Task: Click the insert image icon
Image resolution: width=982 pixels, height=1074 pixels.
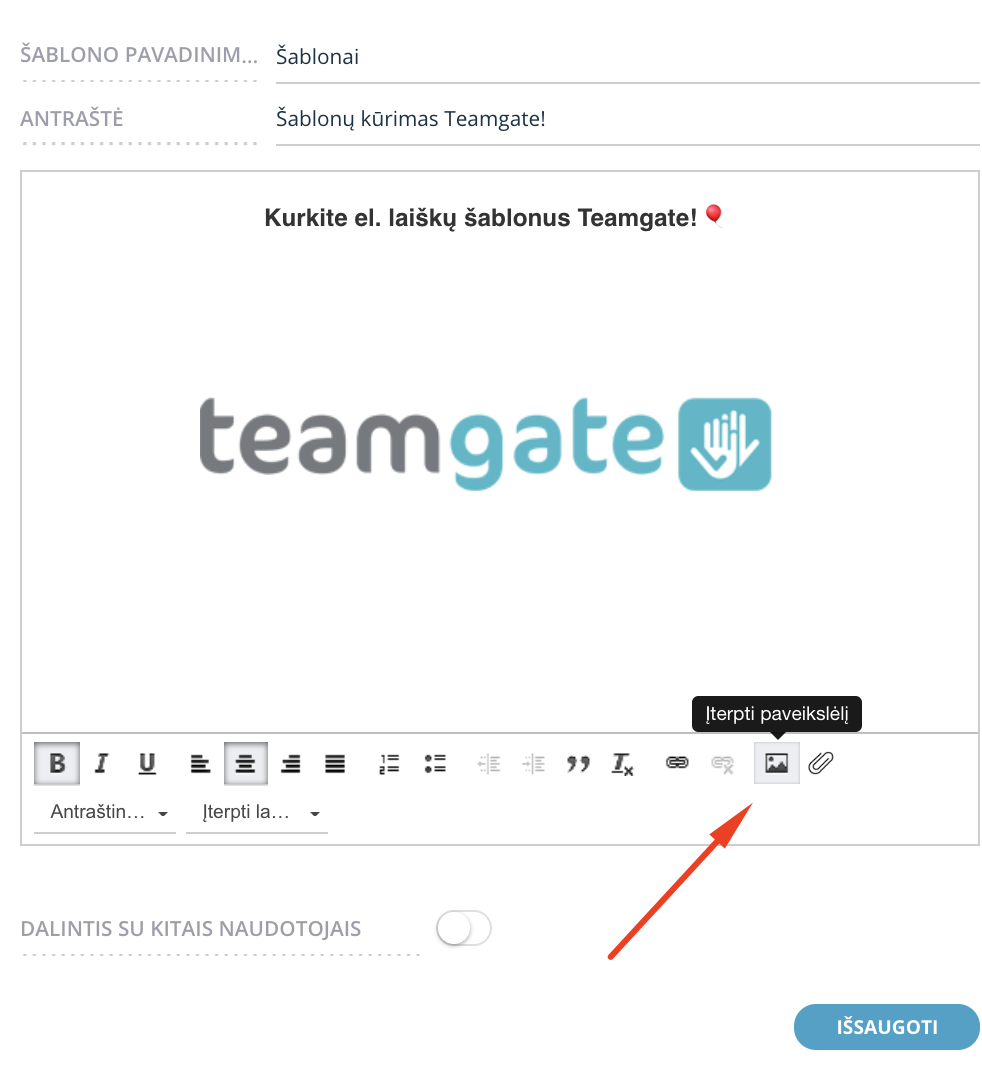Action: [776, 763]
